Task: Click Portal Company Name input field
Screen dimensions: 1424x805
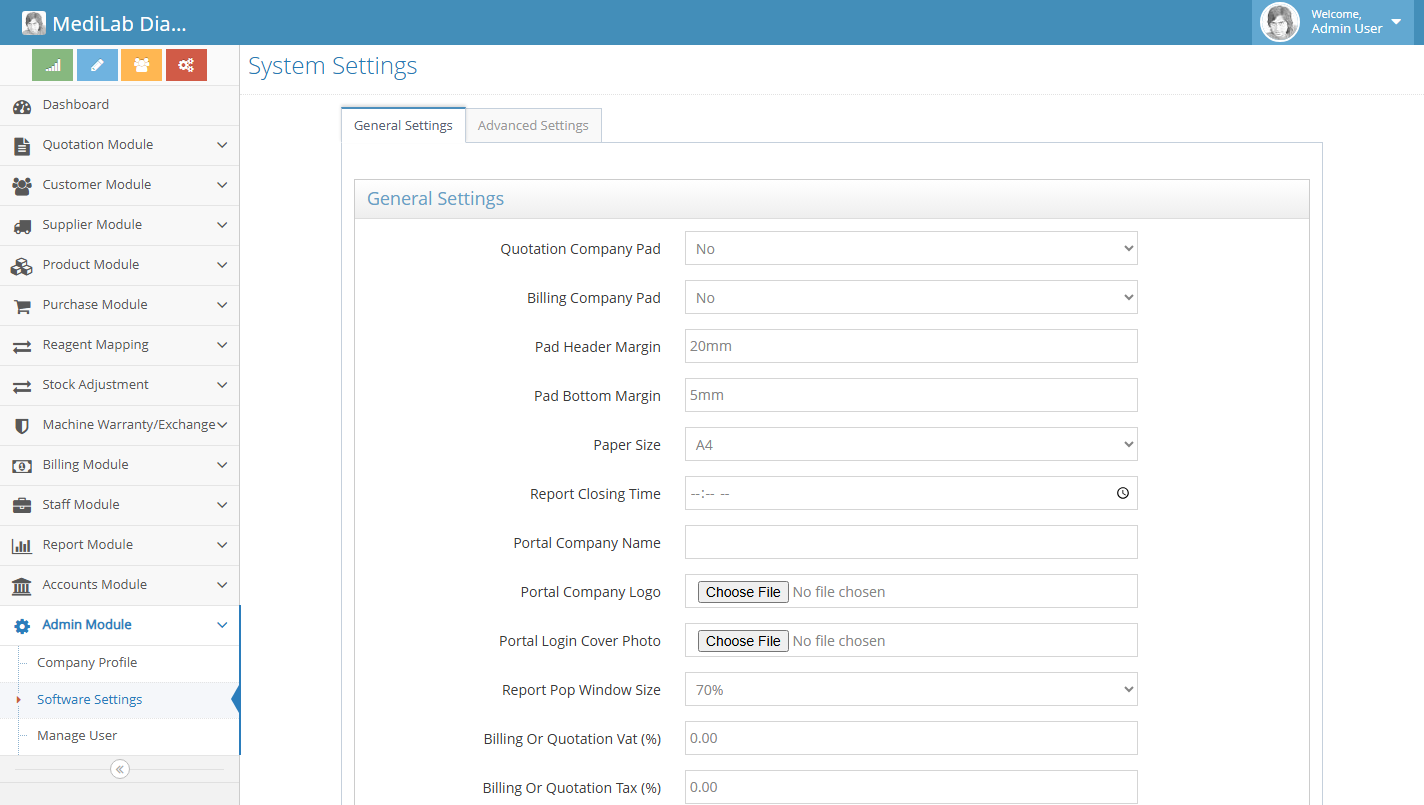Action: (911, 542)
